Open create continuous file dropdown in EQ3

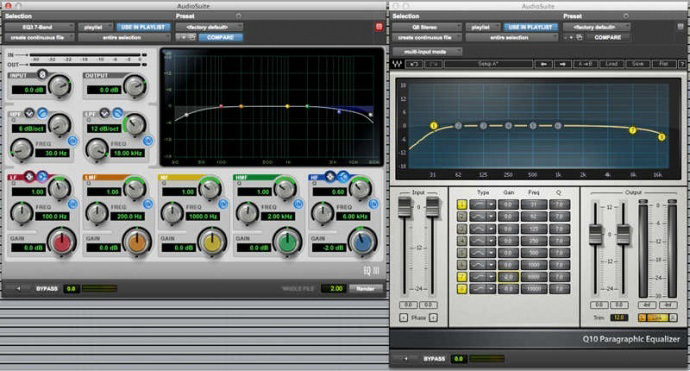(39, 37)
